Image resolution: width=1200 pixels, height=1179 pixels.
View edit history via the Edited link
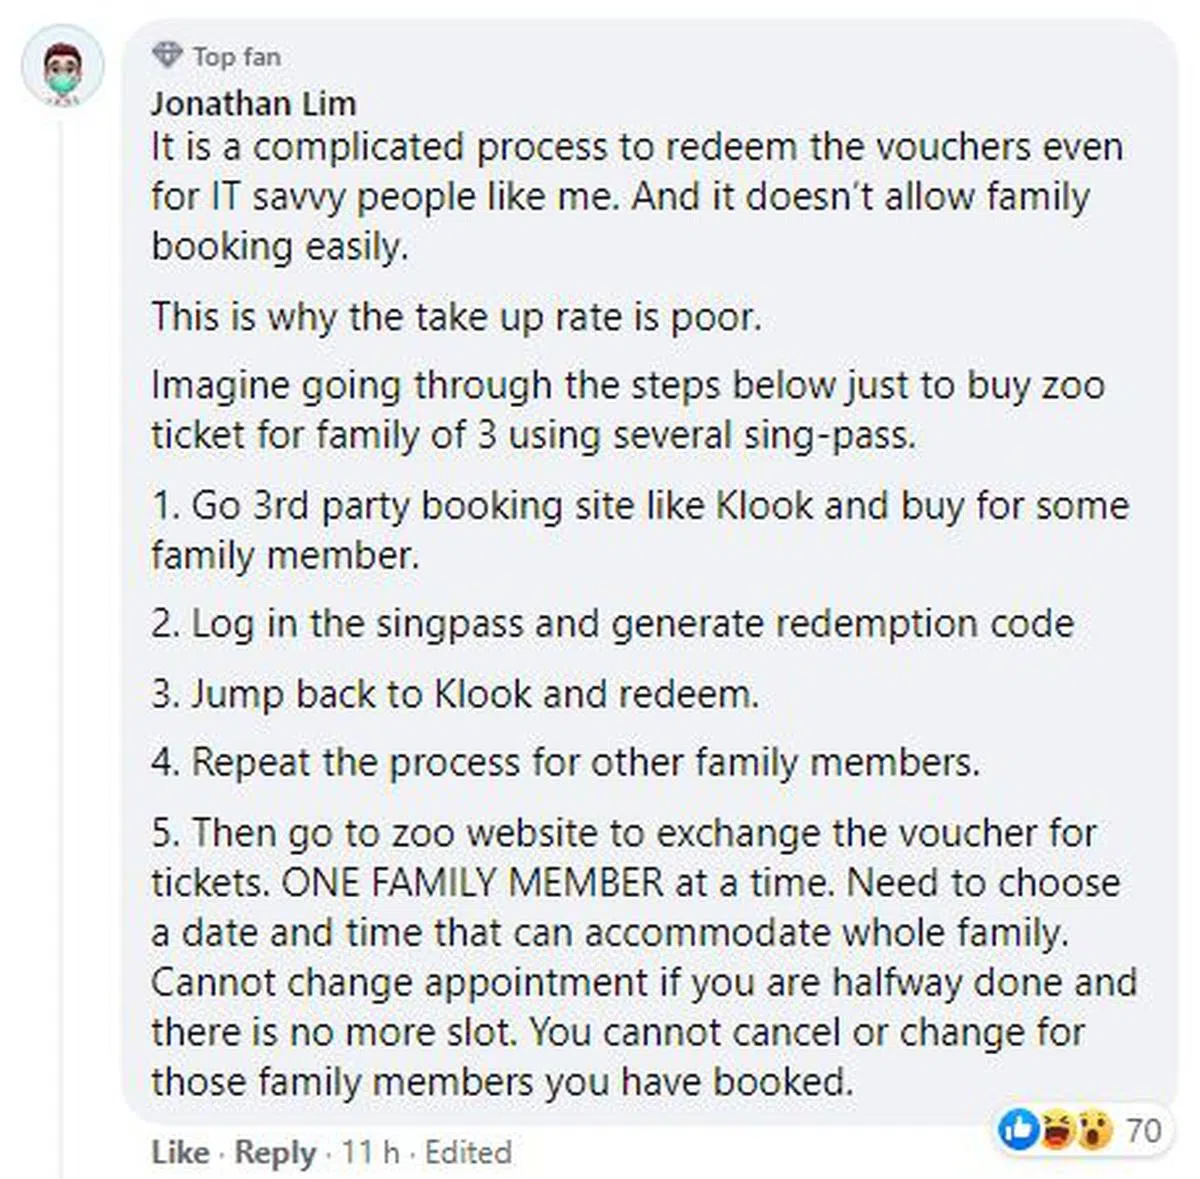[468, 1152]
